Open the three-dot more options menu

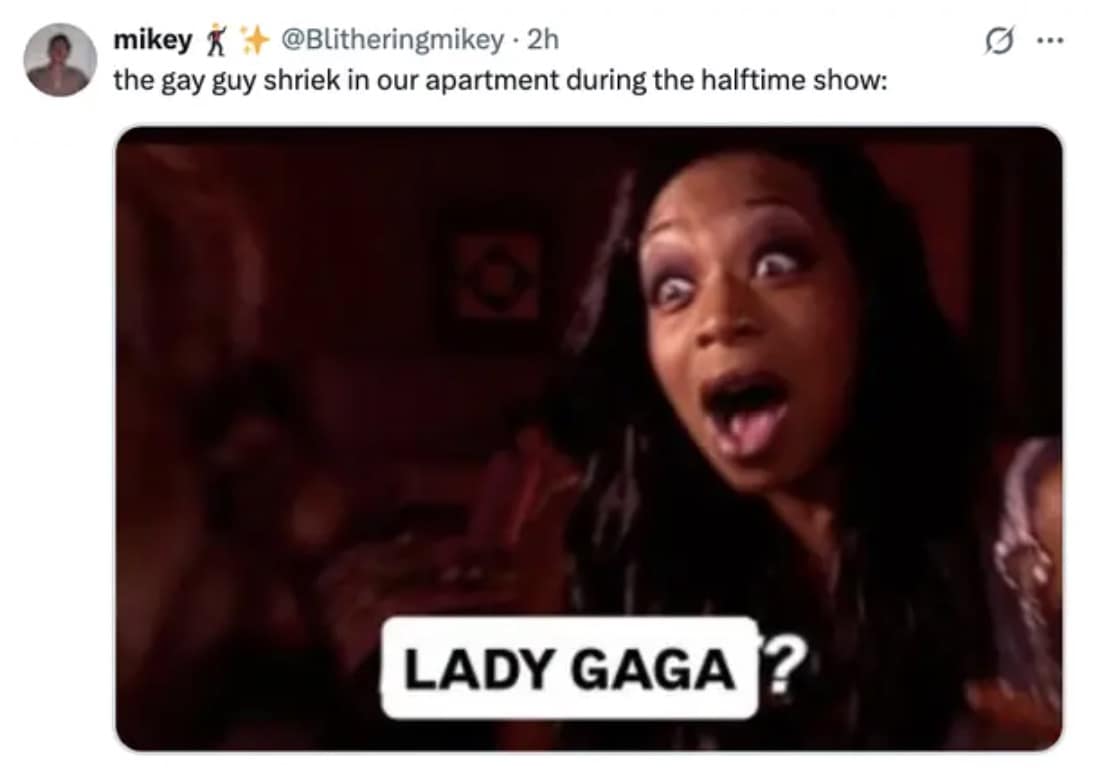pos(1050,41)
